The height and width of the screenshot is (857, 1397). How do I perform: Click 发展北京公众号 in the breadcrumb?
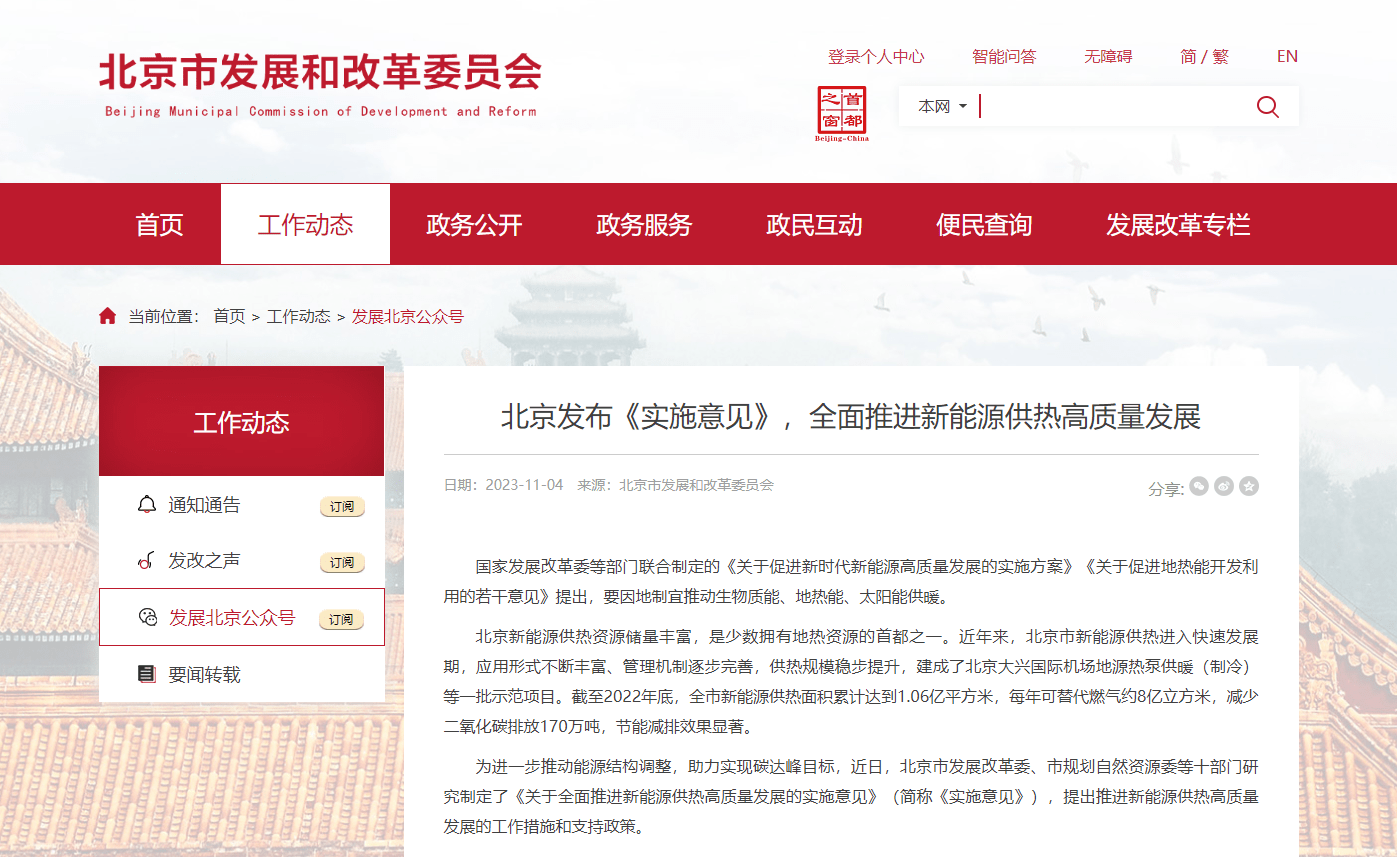click(x=408, y=316)
